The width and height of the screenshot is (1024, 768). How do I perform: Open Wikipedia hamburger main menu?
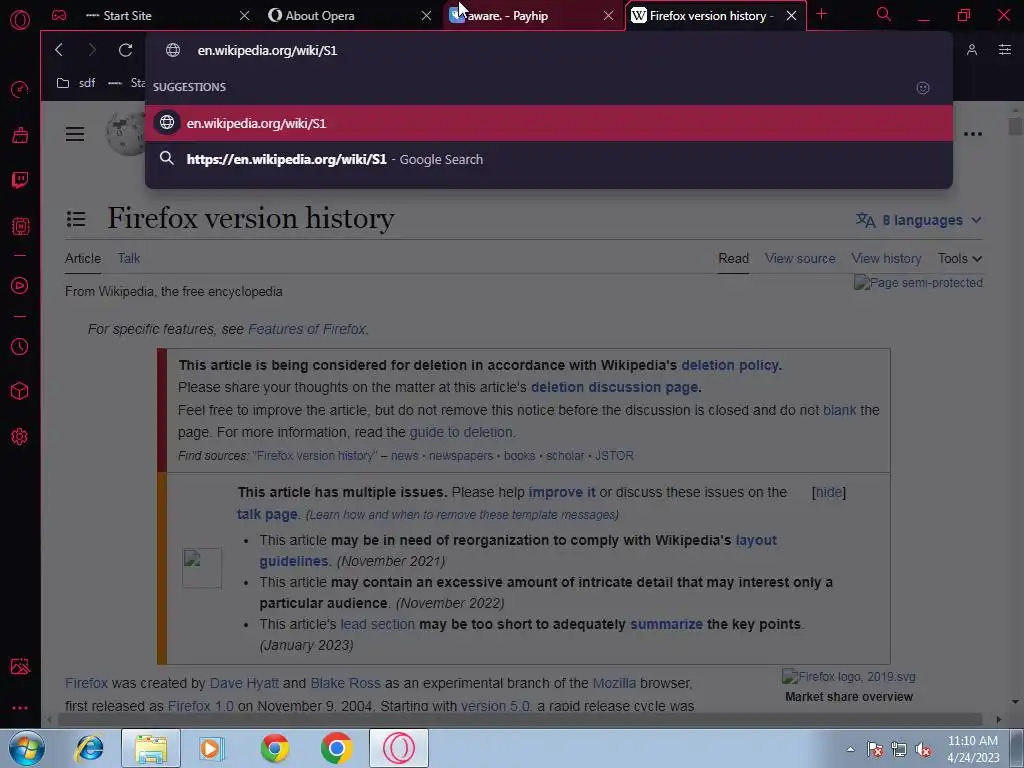coord(75,134)
